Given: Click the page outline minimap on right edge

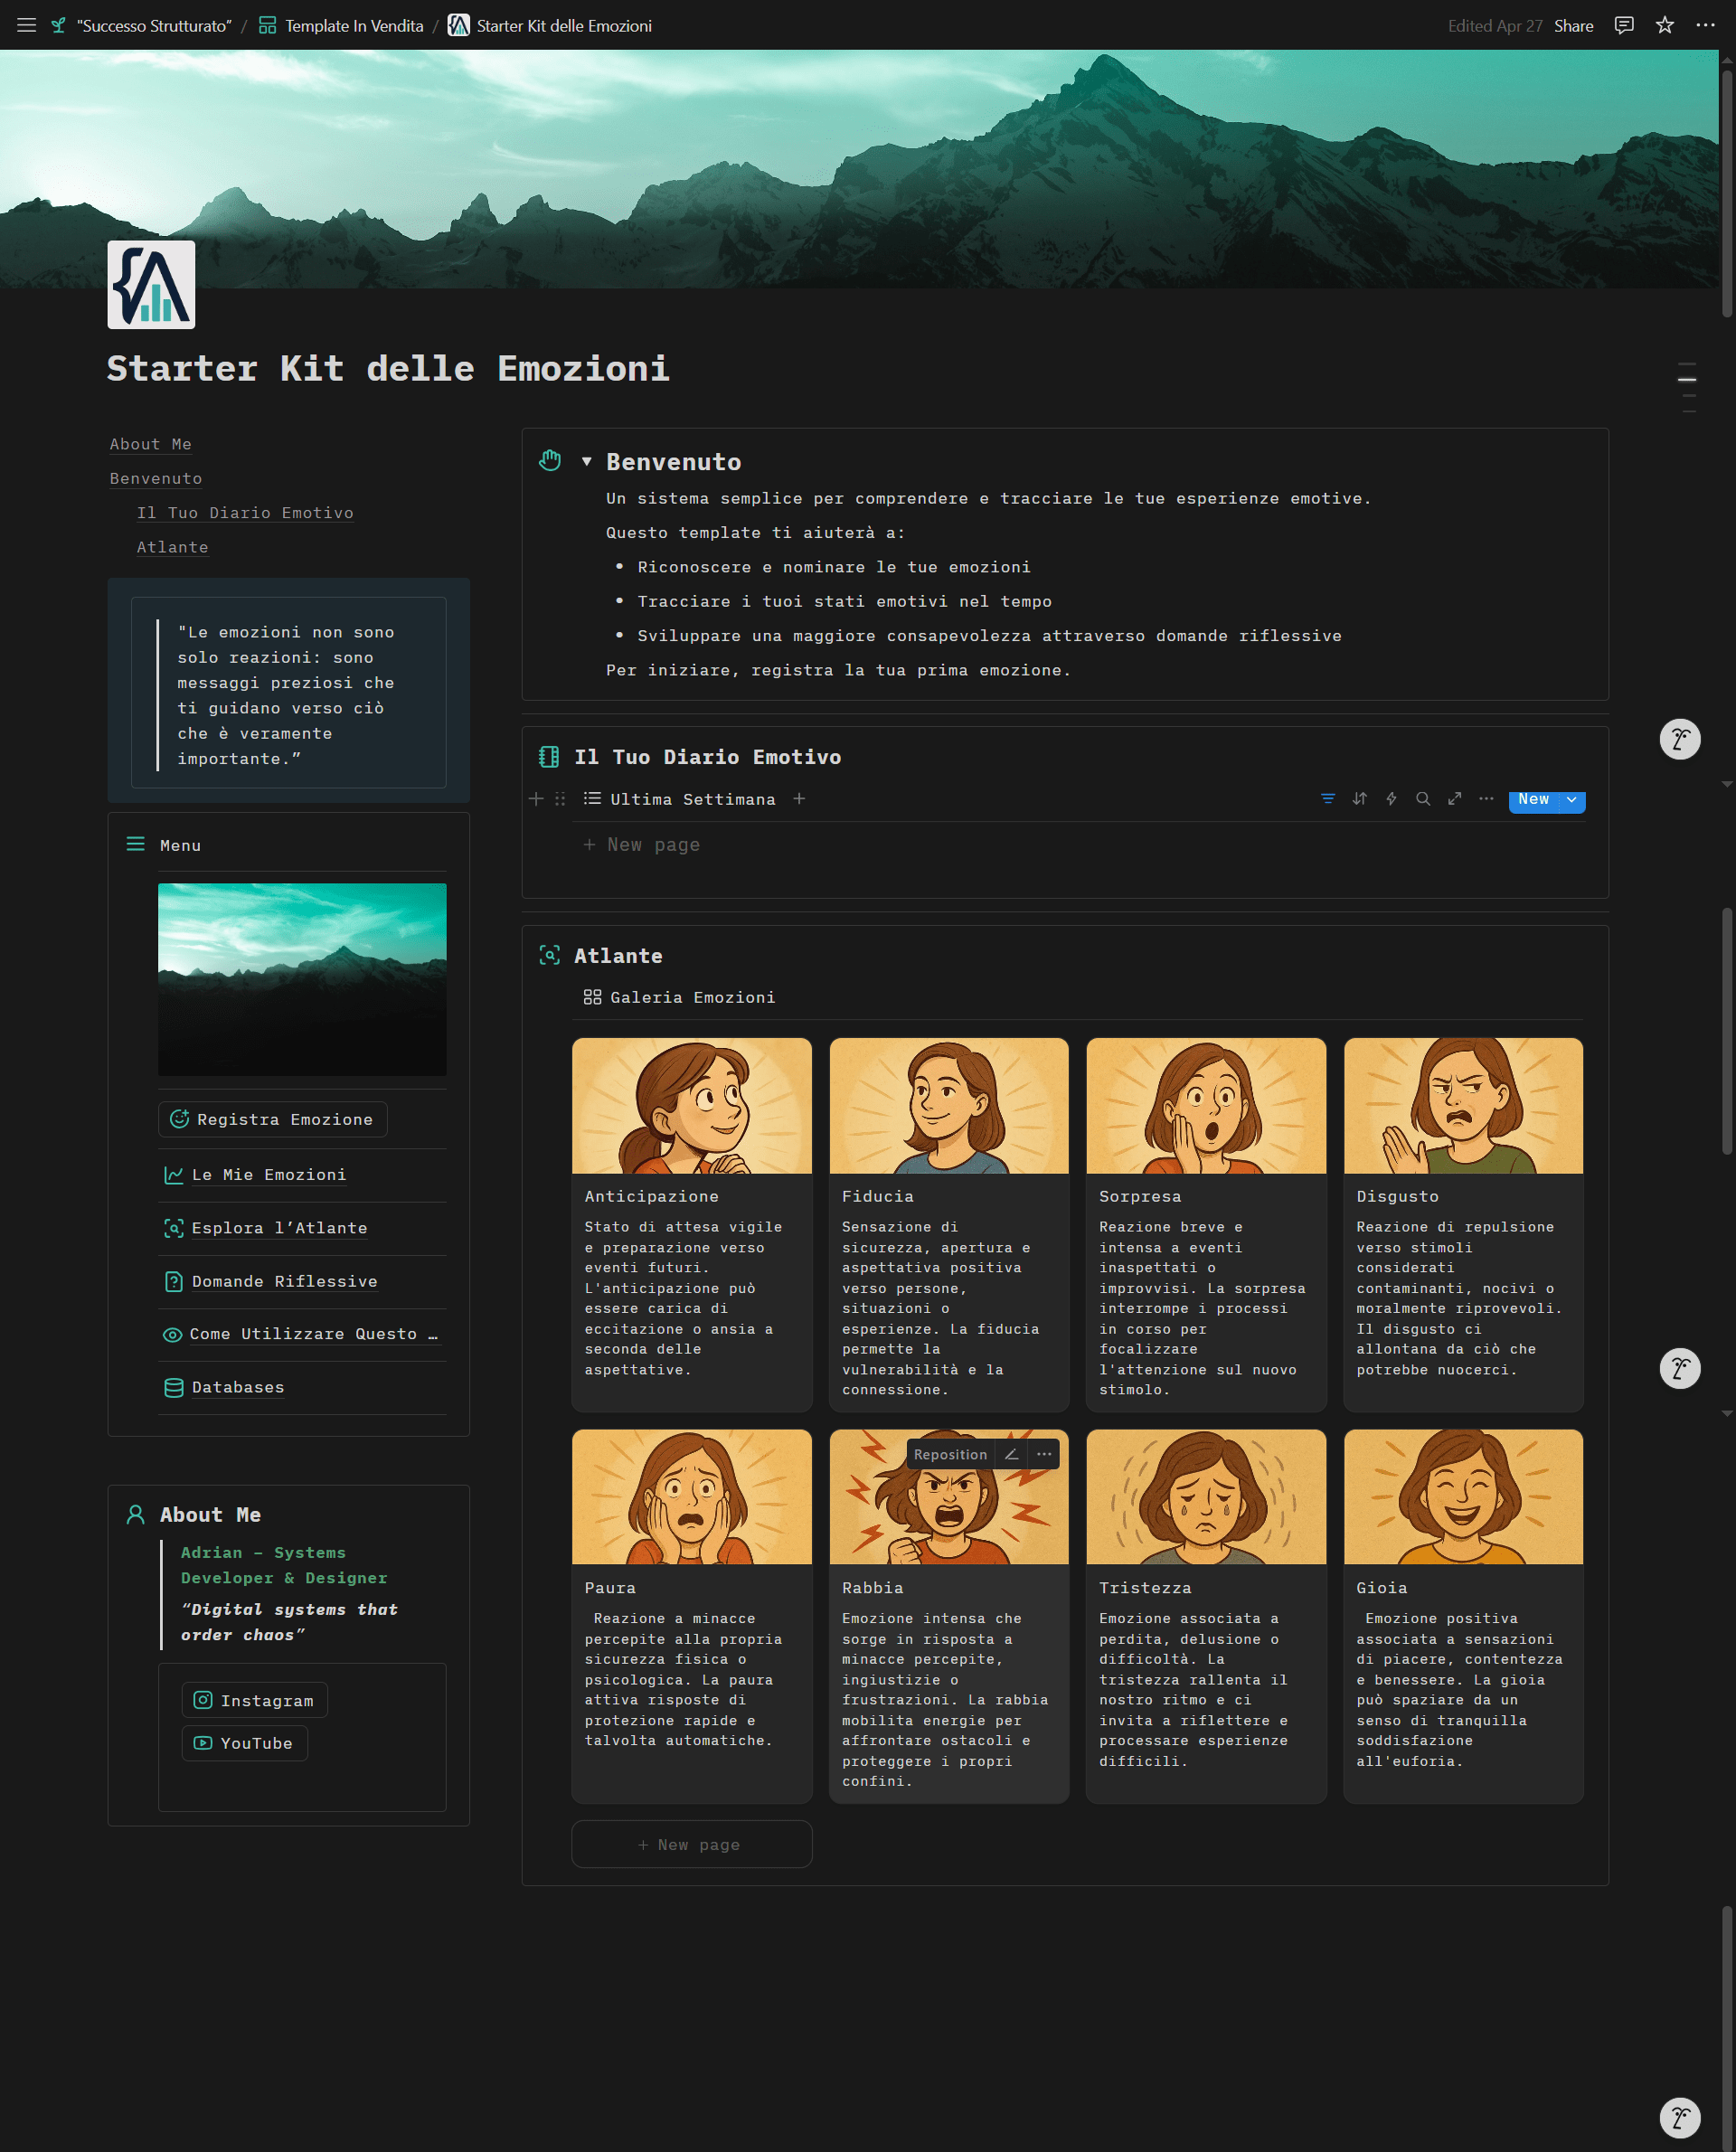Looking at the screenshot, I should pos(1687,388).
